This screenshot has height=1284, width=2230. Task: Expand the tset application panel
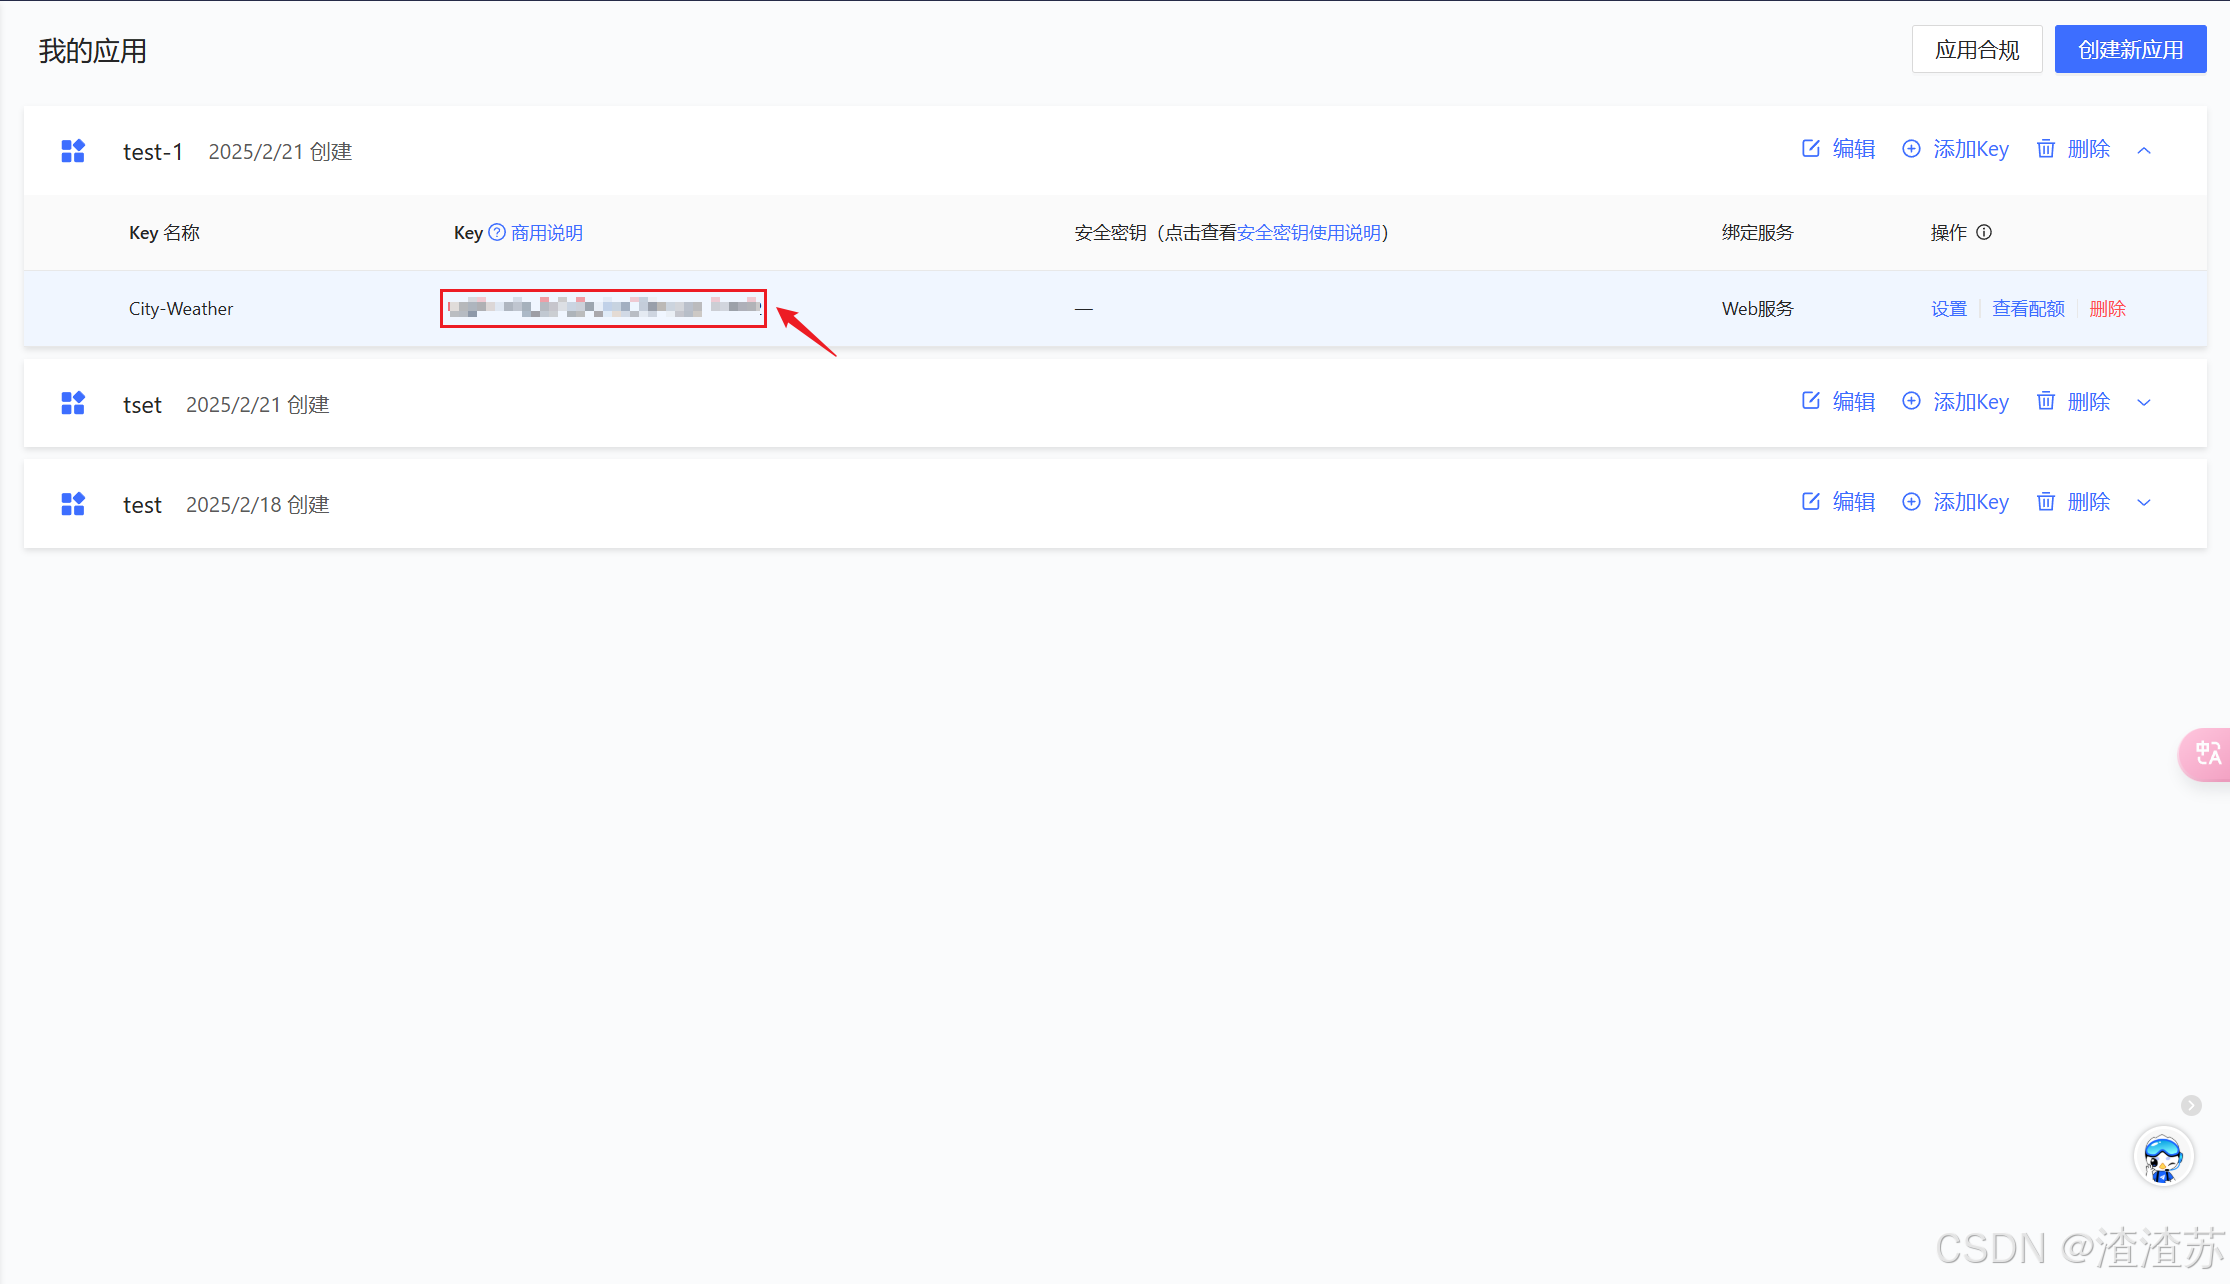(x=2144, y=403)
